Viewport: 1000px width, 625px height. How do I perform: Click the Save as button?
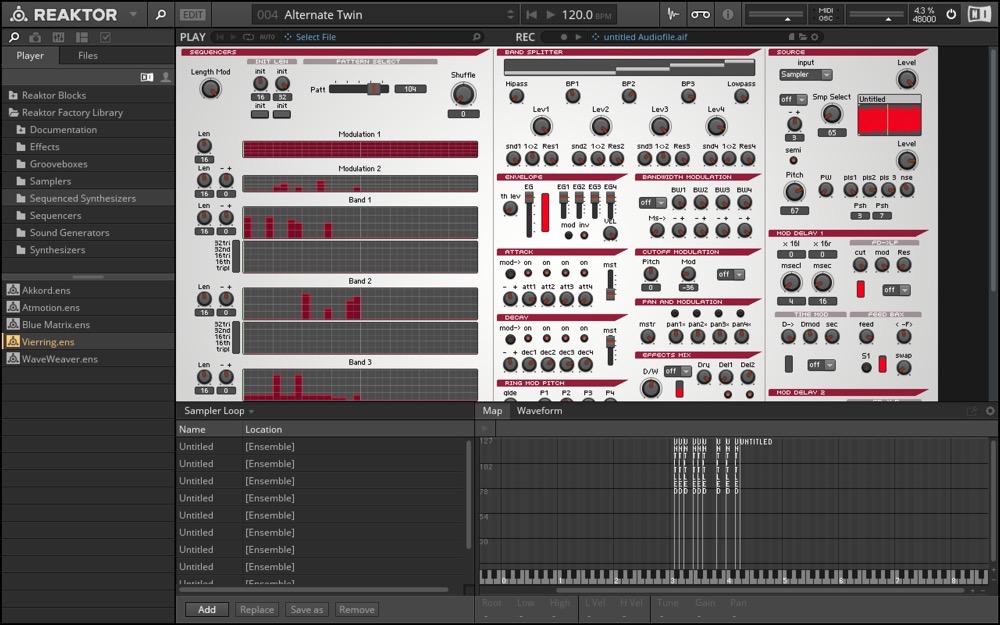point(307,610)
